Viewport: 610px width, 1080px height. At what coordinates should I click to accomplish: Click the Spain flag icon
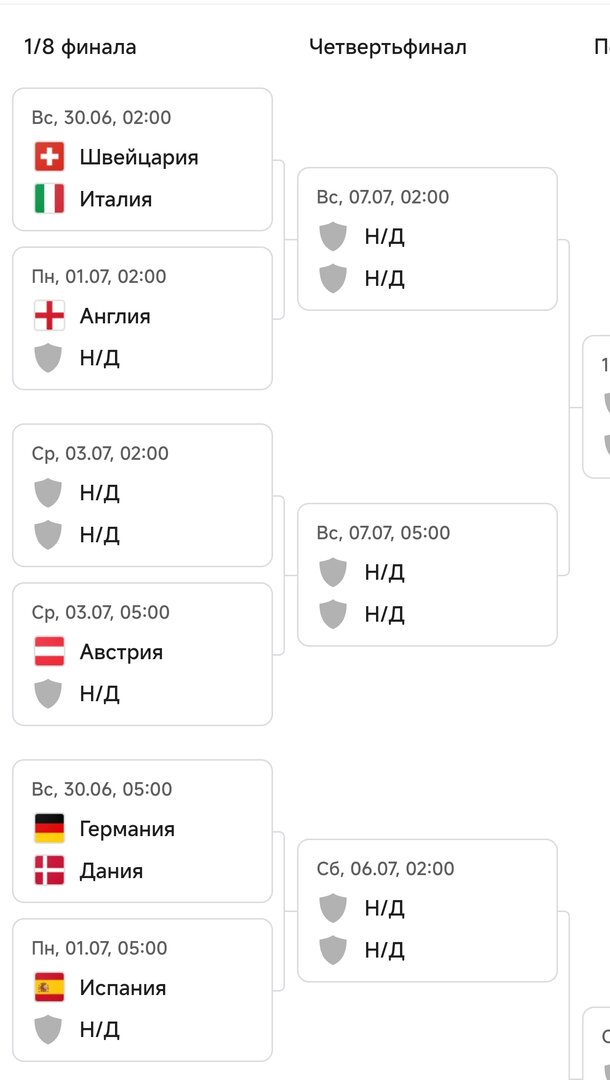49,988
